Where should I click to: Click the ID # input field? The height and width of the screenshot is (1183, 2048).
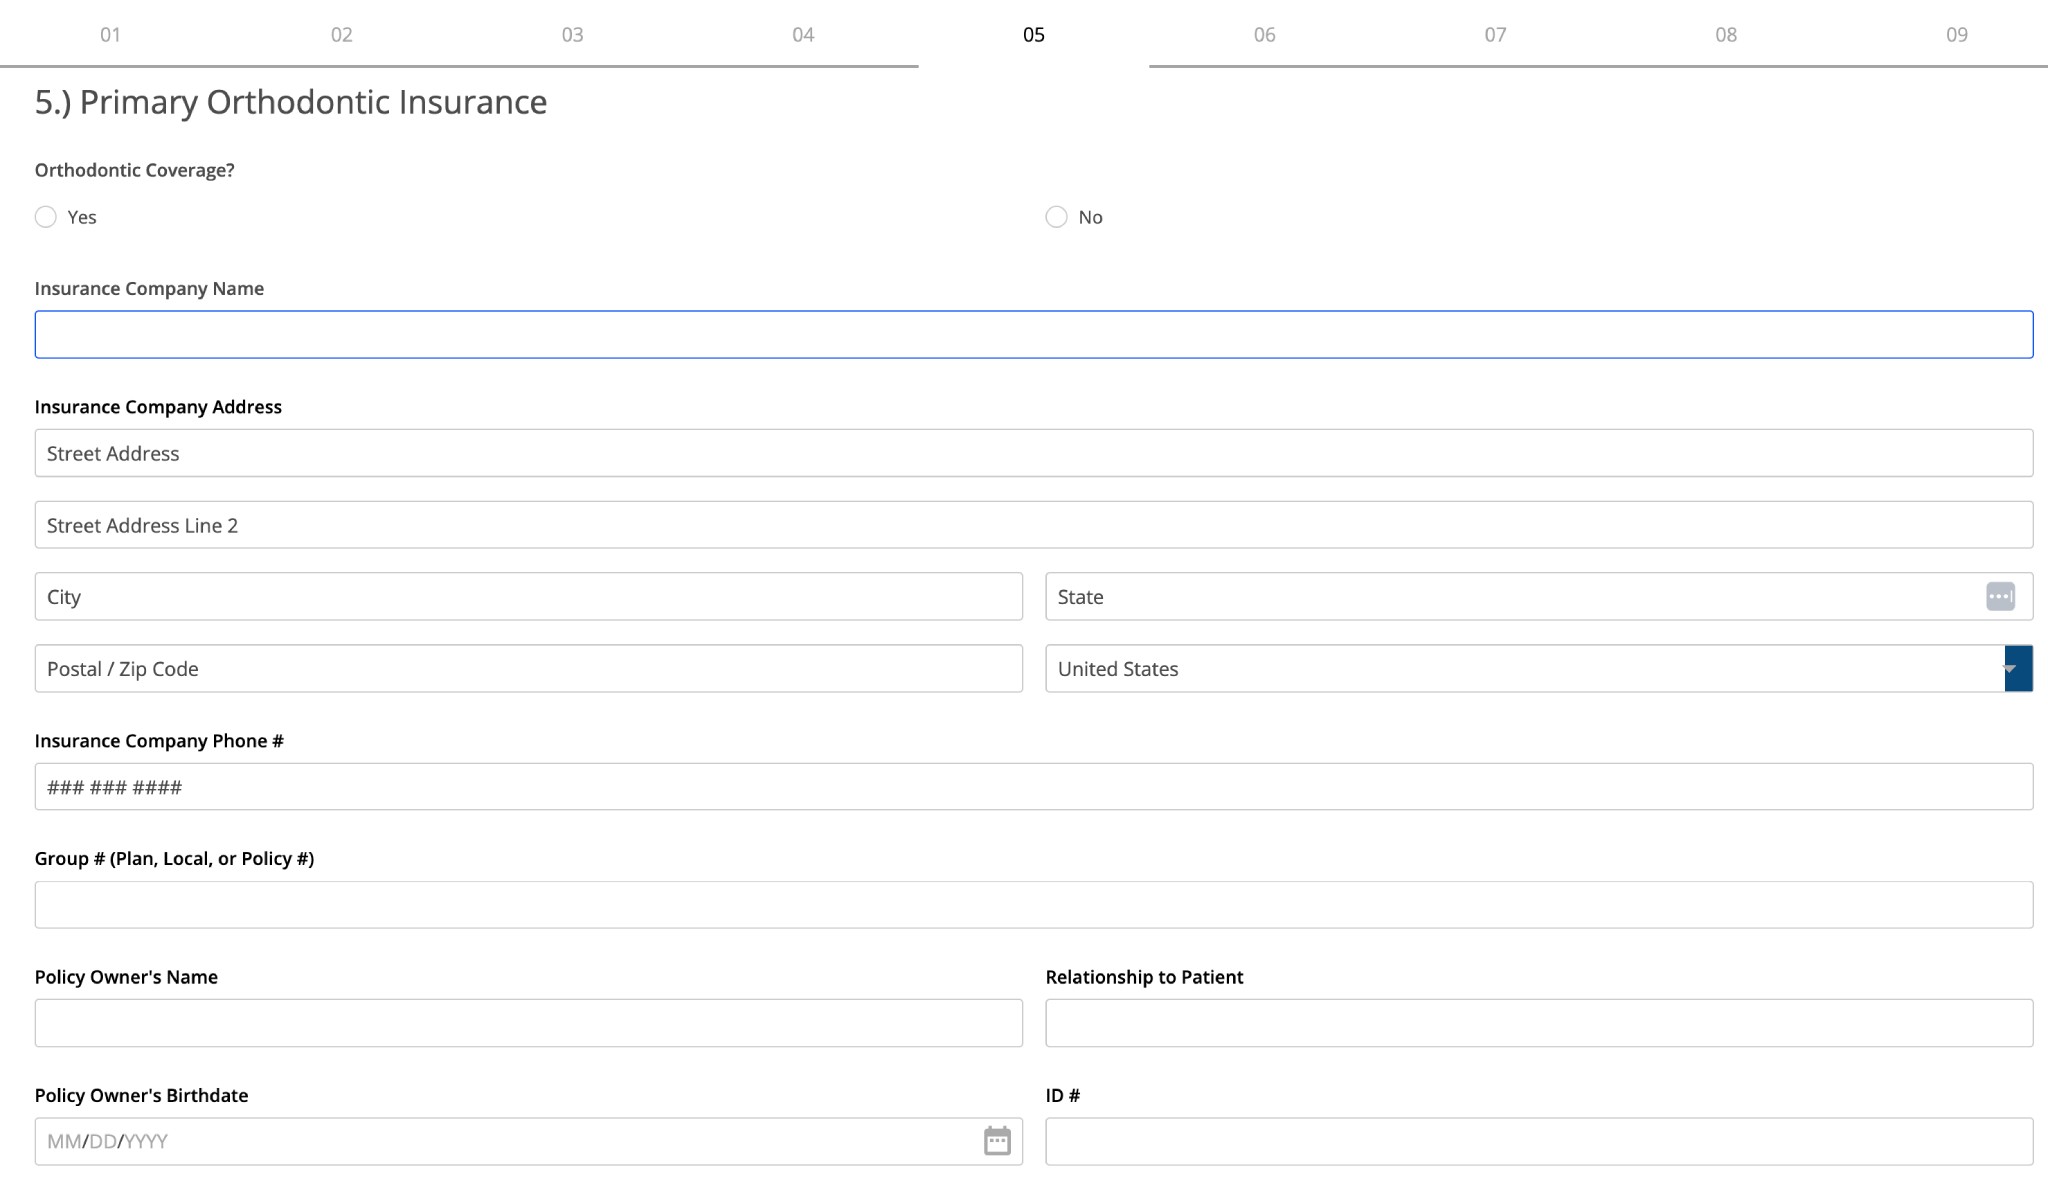tap(1539, 1141)
